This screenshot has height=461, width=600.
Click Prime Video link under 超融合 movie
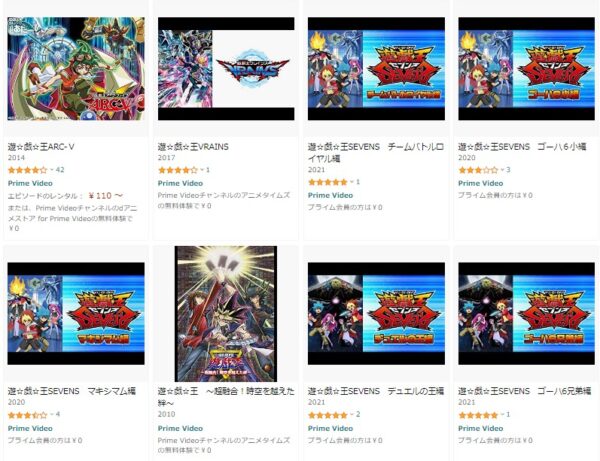(x=180, y=428)
